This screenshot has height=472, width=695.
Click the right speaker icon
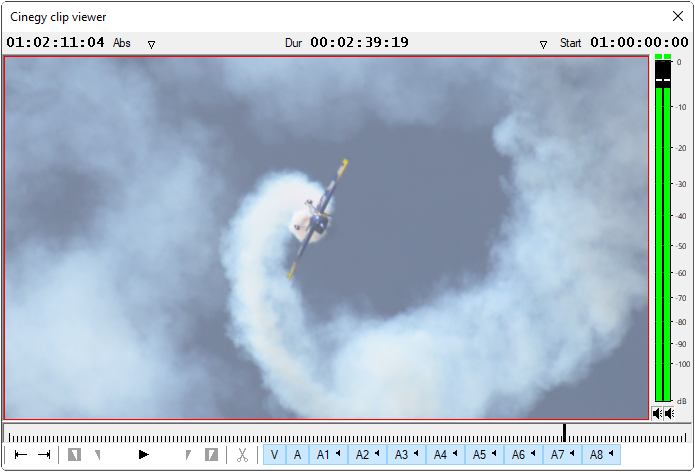[x=669, y=413]
